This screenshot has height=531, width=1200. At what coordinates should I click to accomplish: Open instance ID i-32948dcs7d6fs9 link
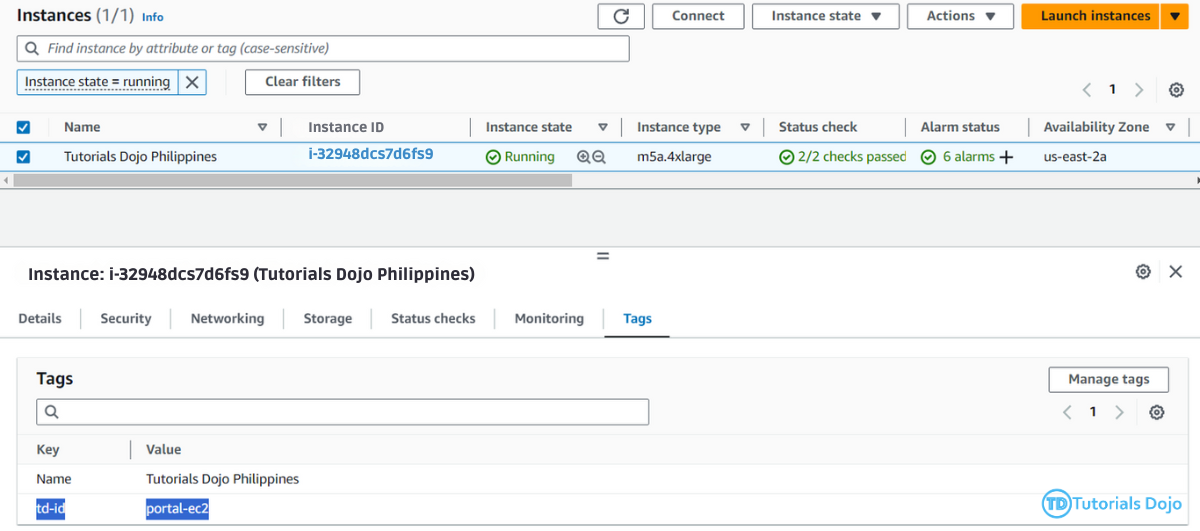(x=370, y=155)
